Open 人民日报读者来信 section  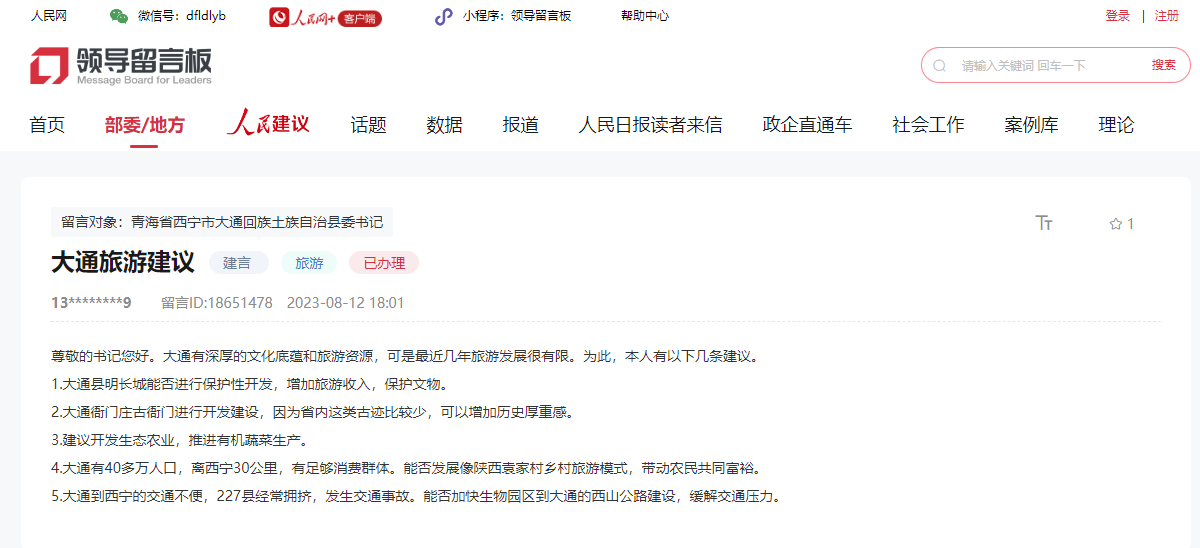[x=650, y=125]
